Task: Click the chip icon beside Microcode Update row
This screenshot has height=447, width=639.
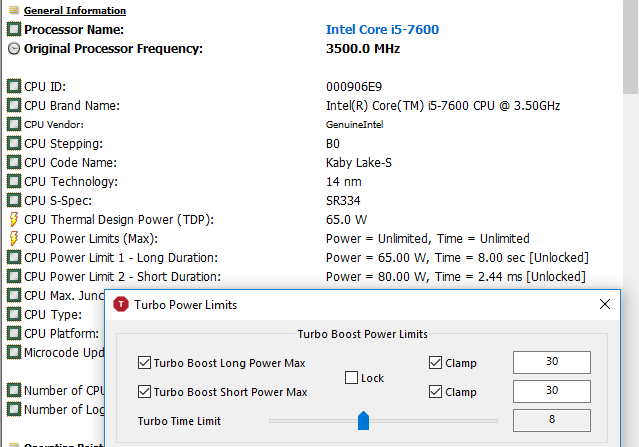Action: (x=14, y=352)
